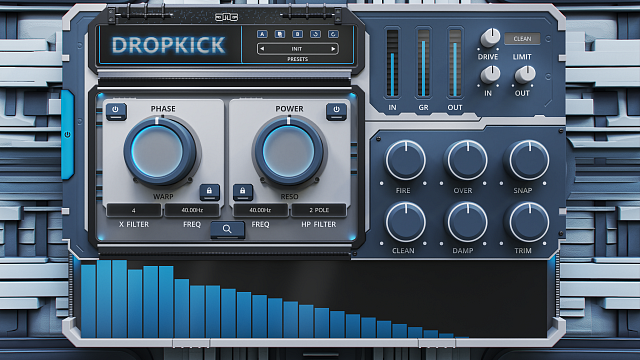Go to the previous preset arrow
640x360 pixels.
262,49
